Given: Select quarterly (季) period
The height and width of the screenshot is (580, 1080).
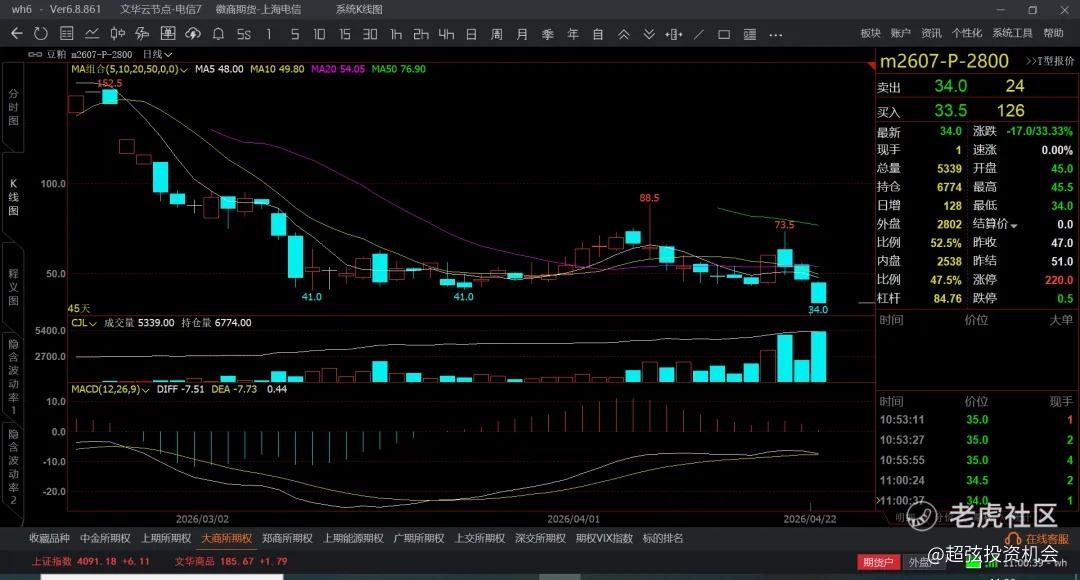Looking at the screenshot, I should click(x=548, y=34).
